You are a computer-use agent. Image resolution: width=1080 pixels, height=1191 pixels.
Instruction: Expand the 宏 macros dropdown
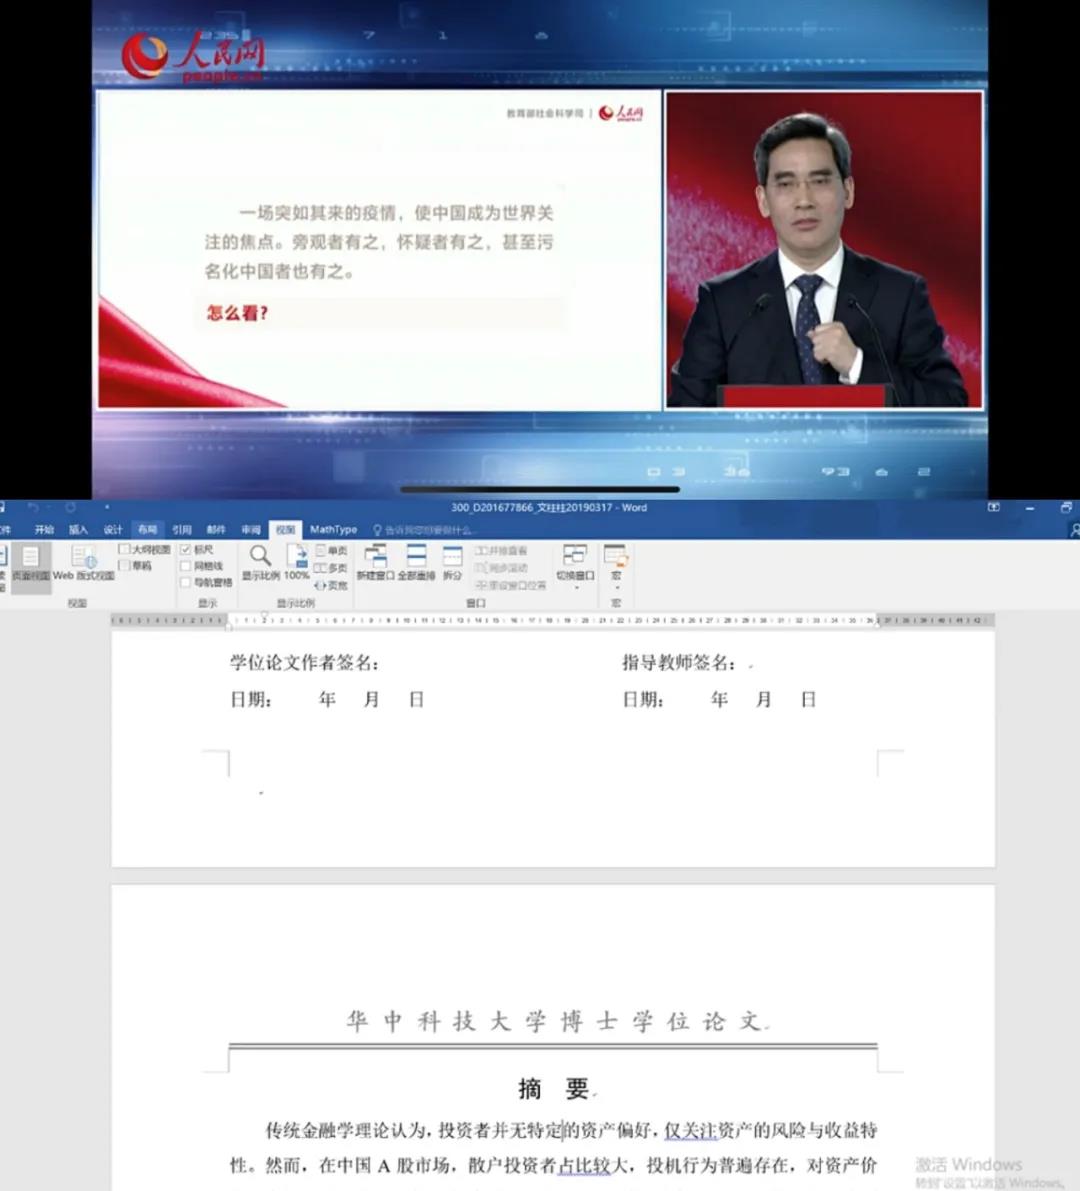click(616, 587)
